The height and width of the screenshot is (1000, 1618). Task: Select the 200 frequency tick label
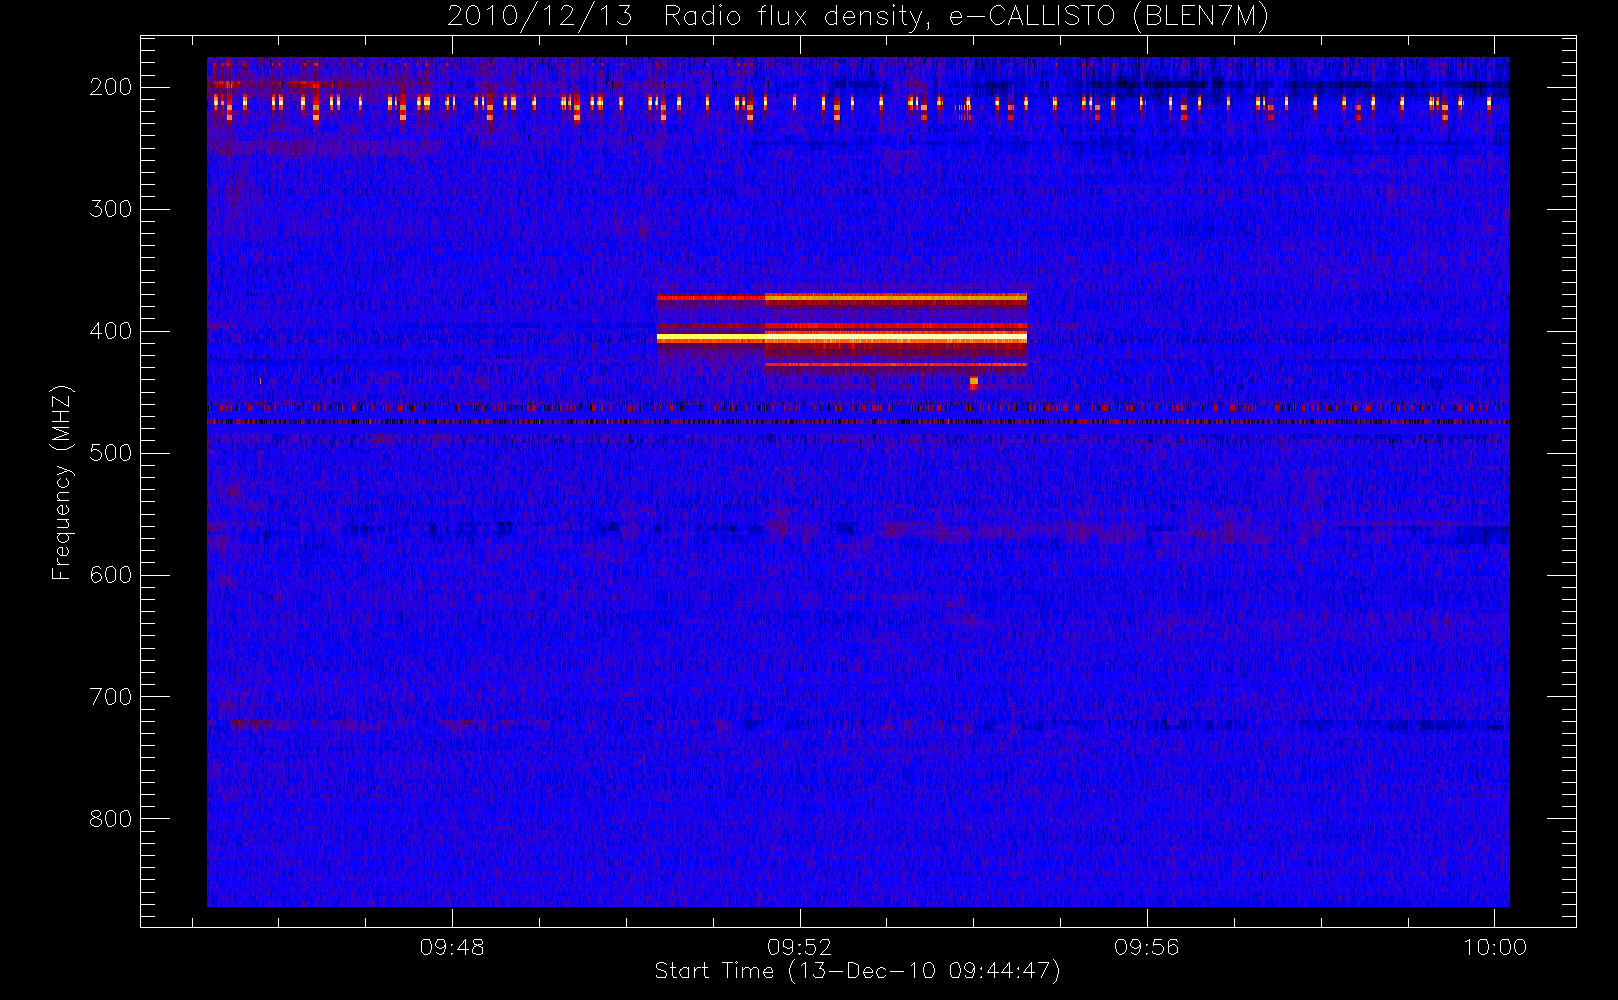click(111, 87)
